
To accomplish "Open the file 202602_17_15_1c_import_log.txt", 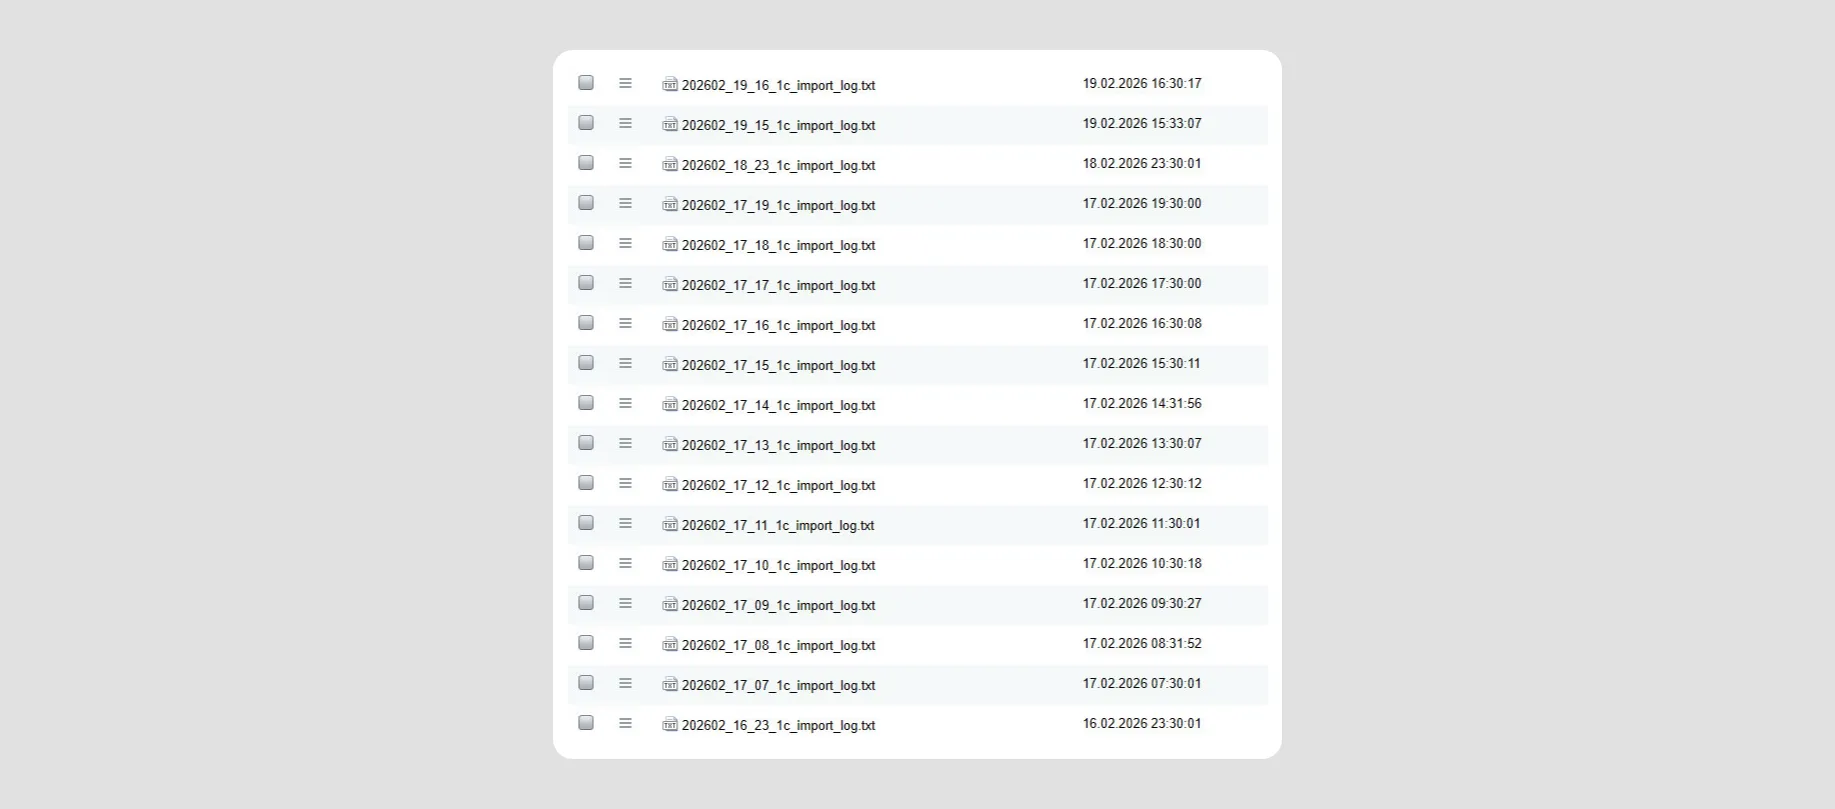I will click(778, 366).
